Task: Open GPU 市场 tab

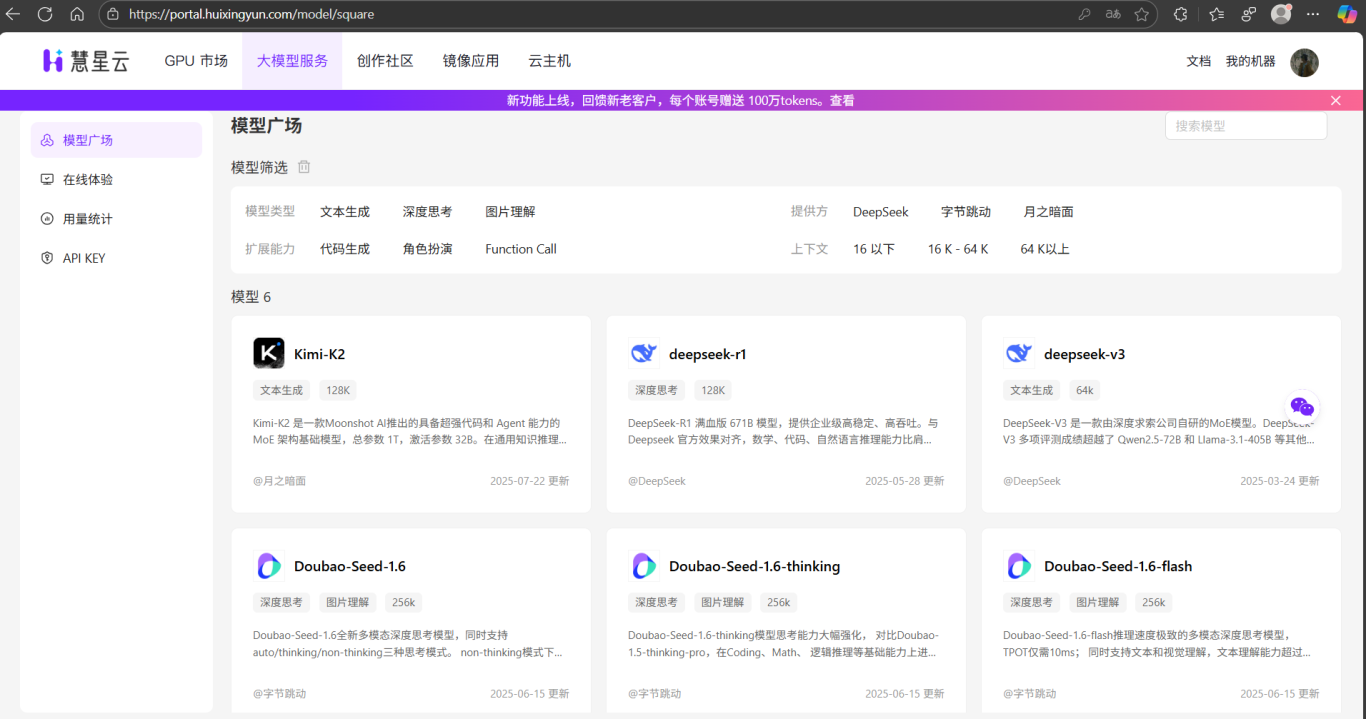Action: [196, 61]
